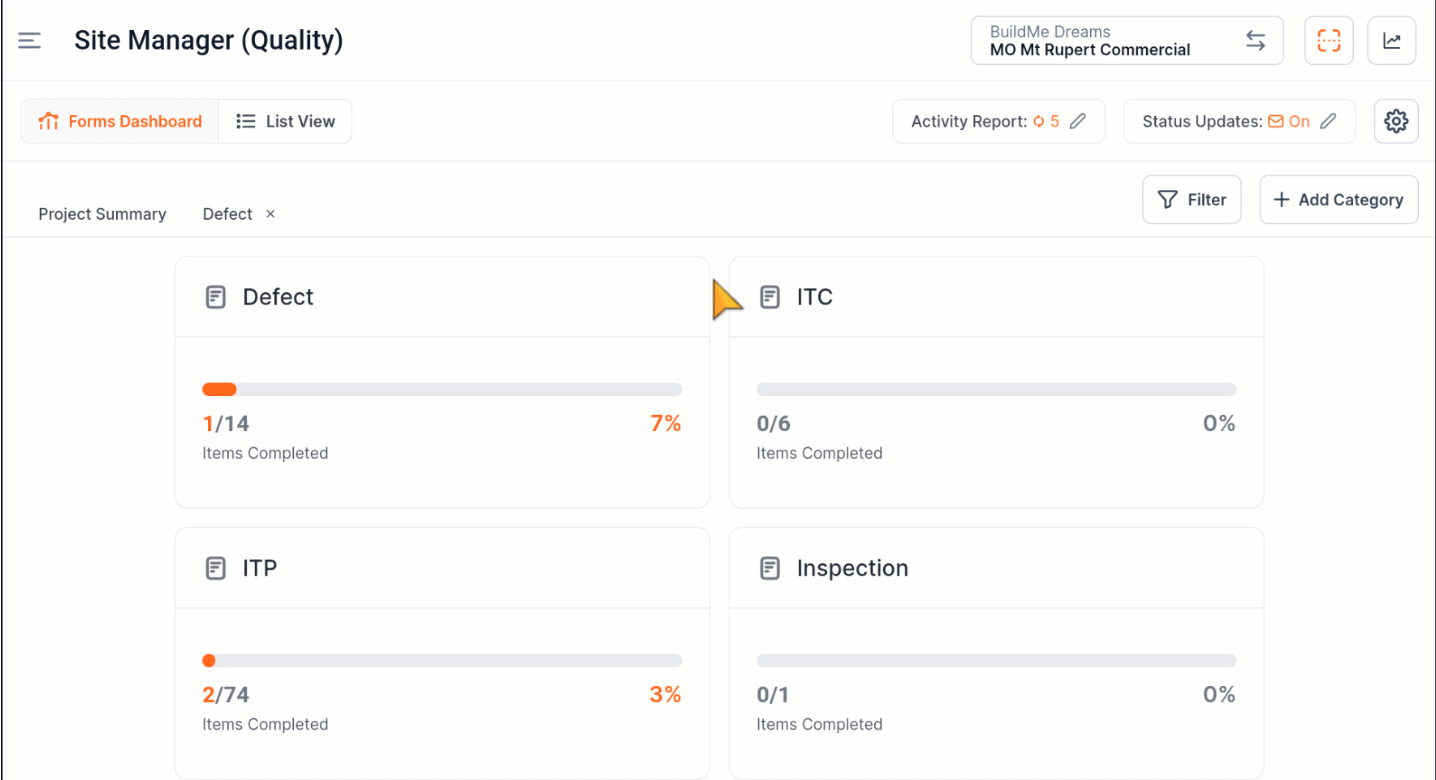Select the Project Summary tab
This screenshot has height=780, width=1436.
(102, 214)
